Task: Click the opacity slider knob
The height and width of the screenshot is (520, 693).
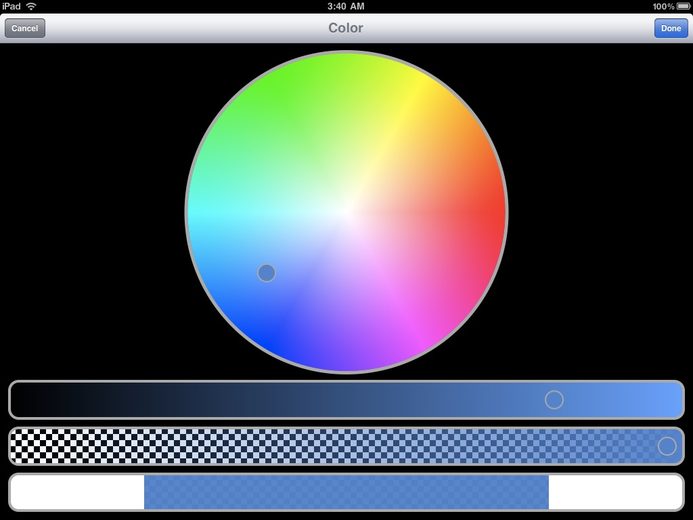Action: click(x=667, y=446)
